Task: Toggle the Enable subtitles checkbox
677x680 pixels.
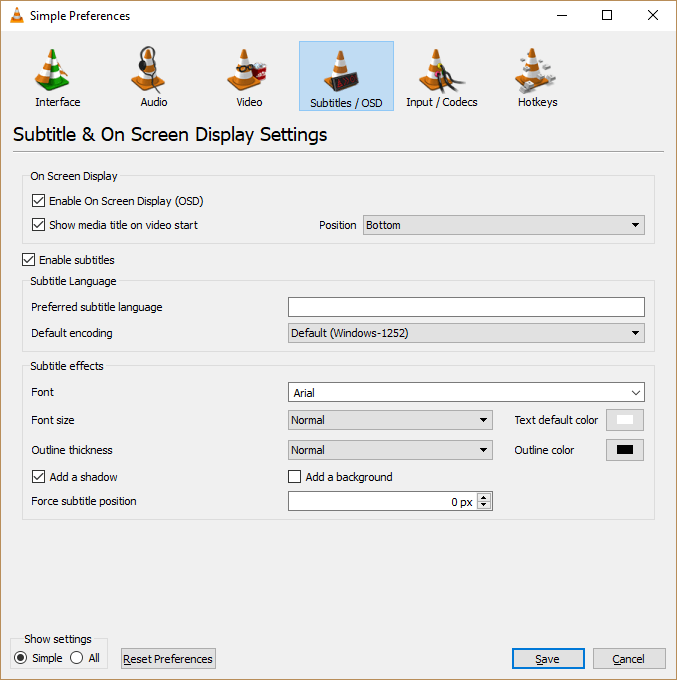Action: point(29,260)
